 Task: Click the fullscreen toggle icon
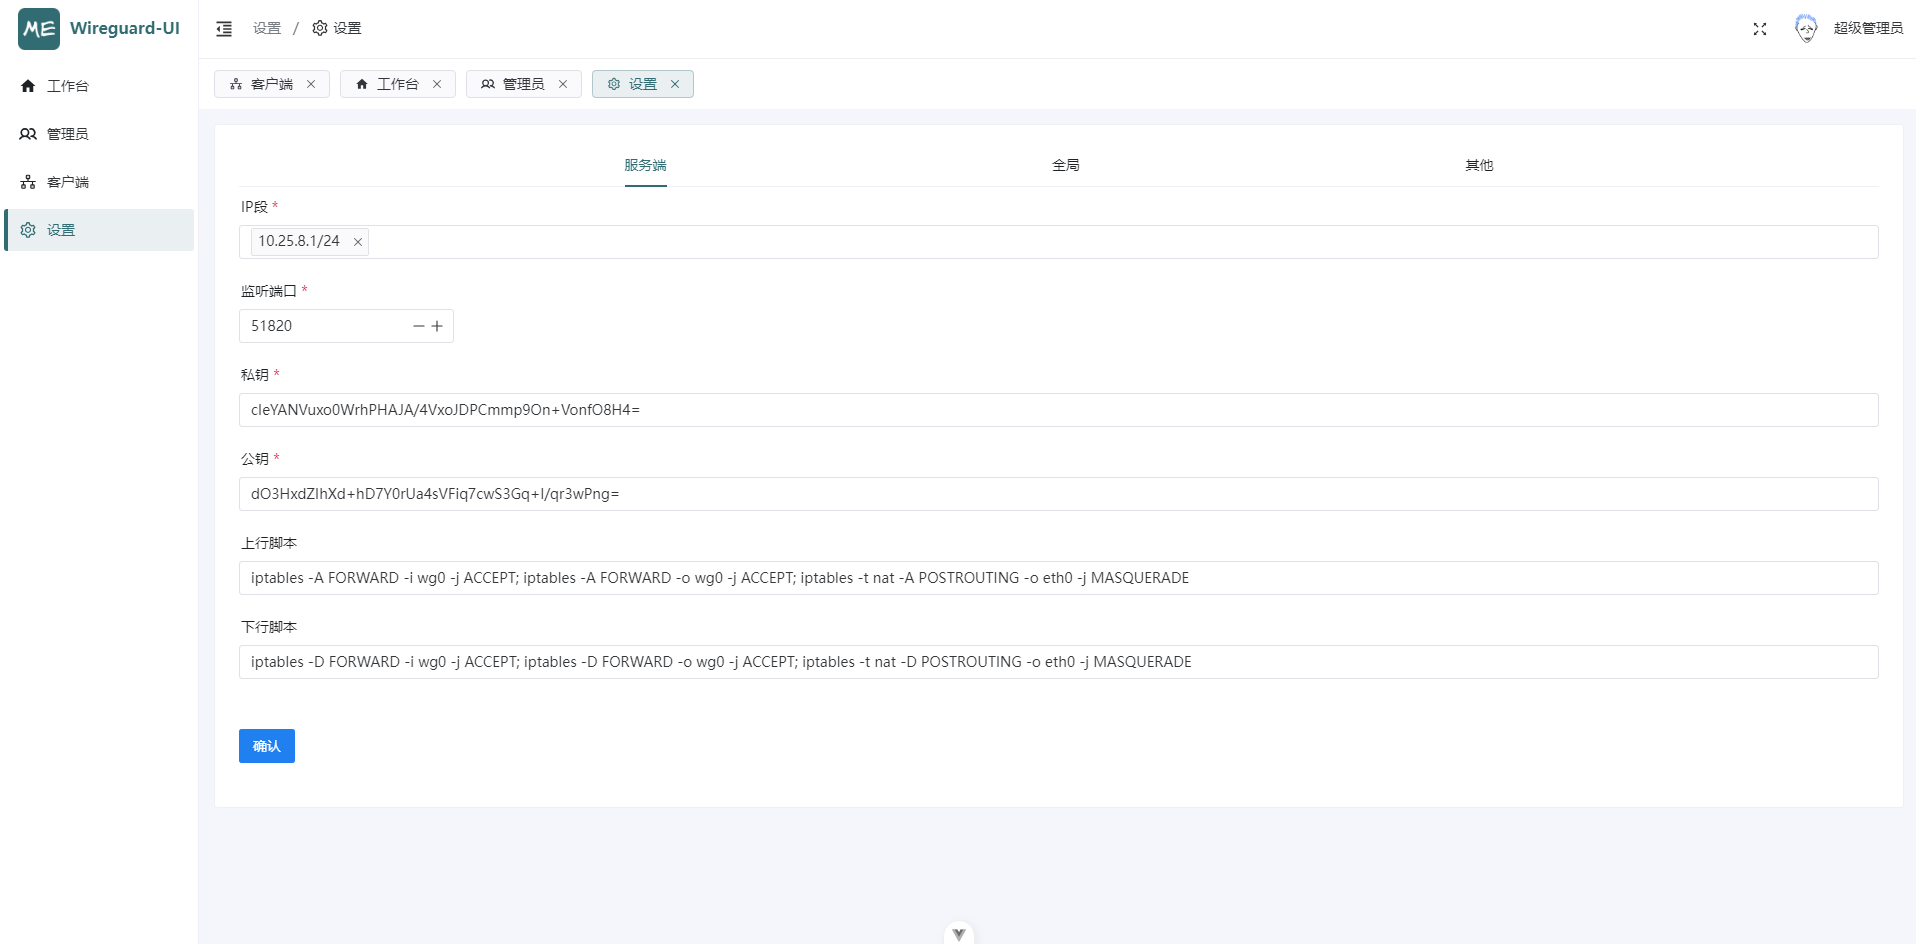click(1759, 29)
